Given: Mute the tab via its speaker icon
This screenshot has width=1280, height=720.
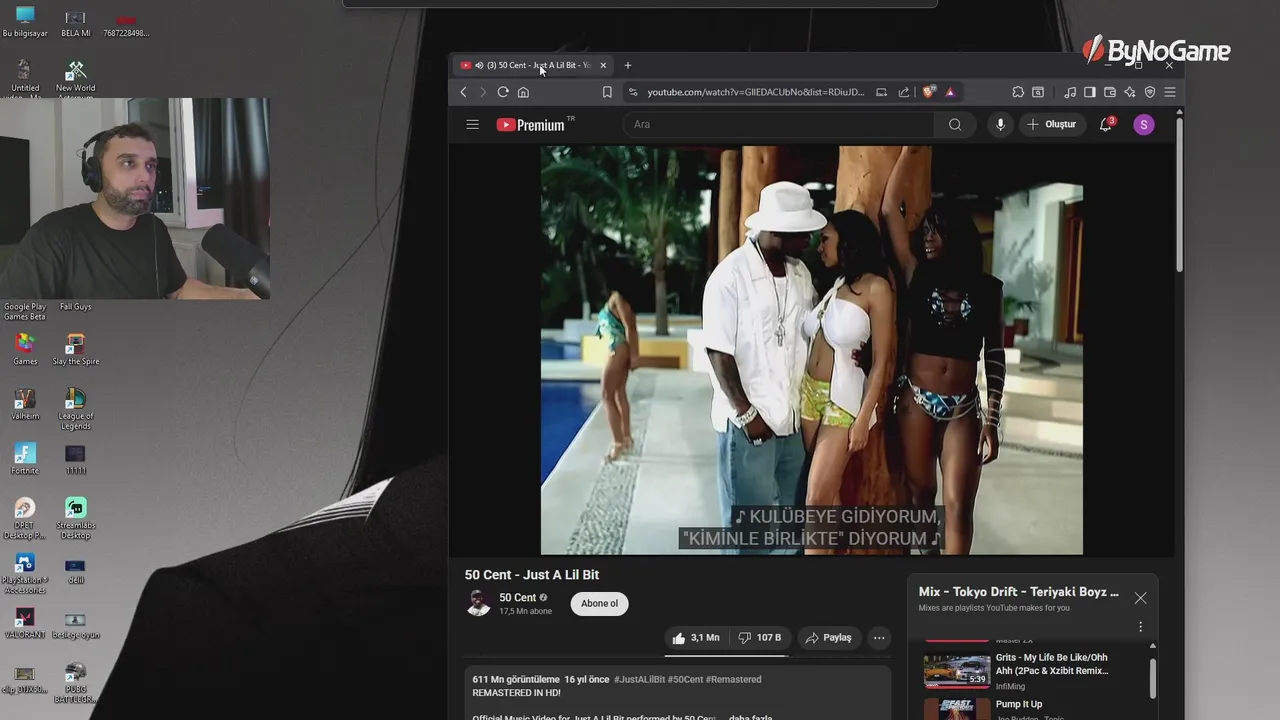Looking at the screenshot, I should point(479,65).
